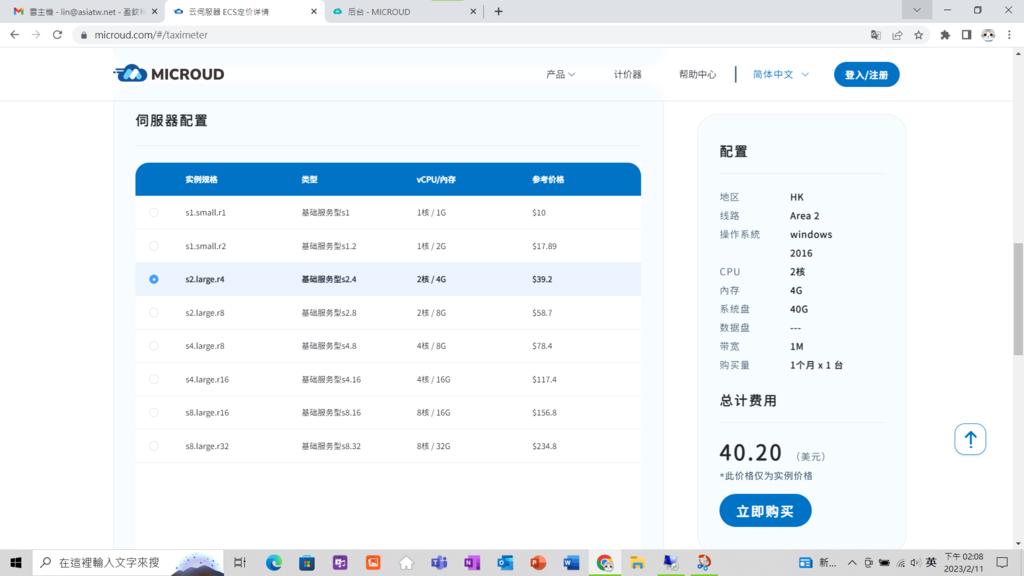
Task: Click the 立即购买 button
Action: (x=765, y=511)
